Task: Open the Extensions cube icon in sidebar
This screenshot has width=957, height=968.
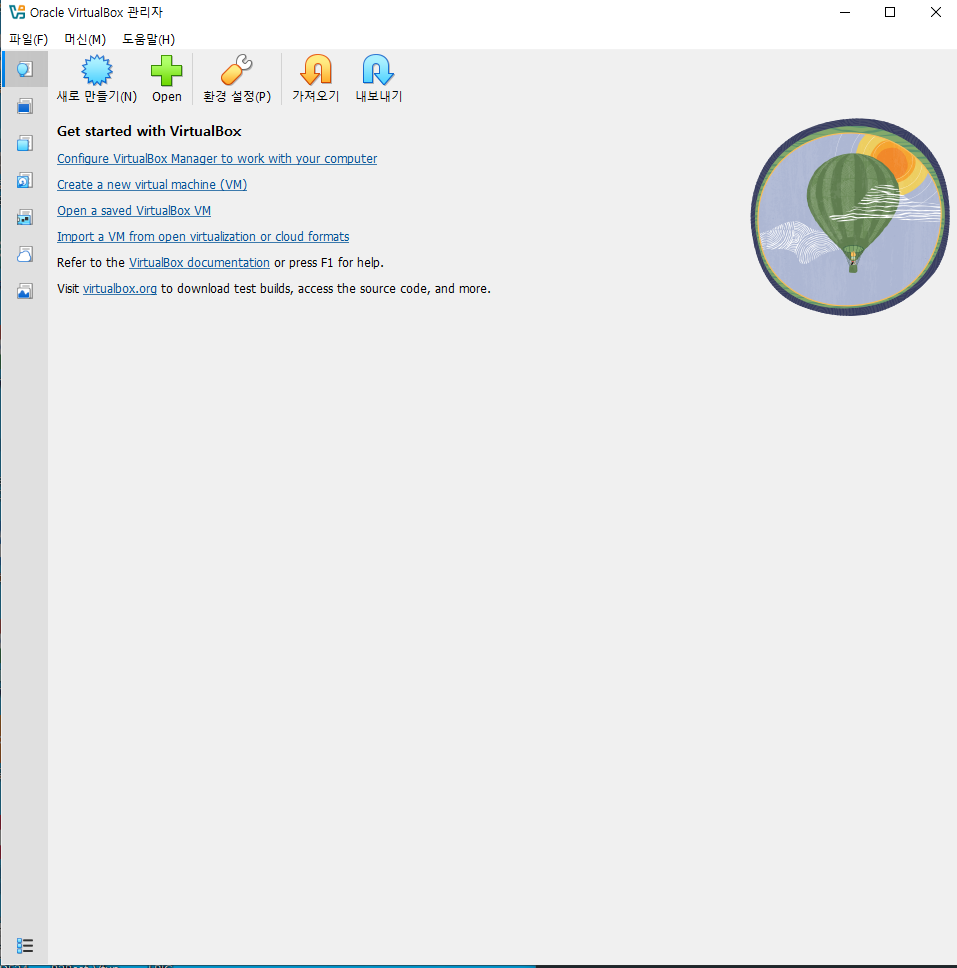Action: 25,143
